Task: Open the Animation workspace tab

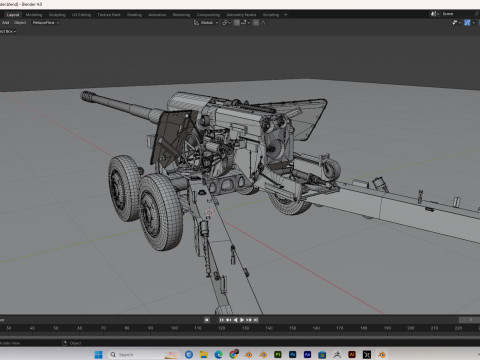Action: point(157,15)
